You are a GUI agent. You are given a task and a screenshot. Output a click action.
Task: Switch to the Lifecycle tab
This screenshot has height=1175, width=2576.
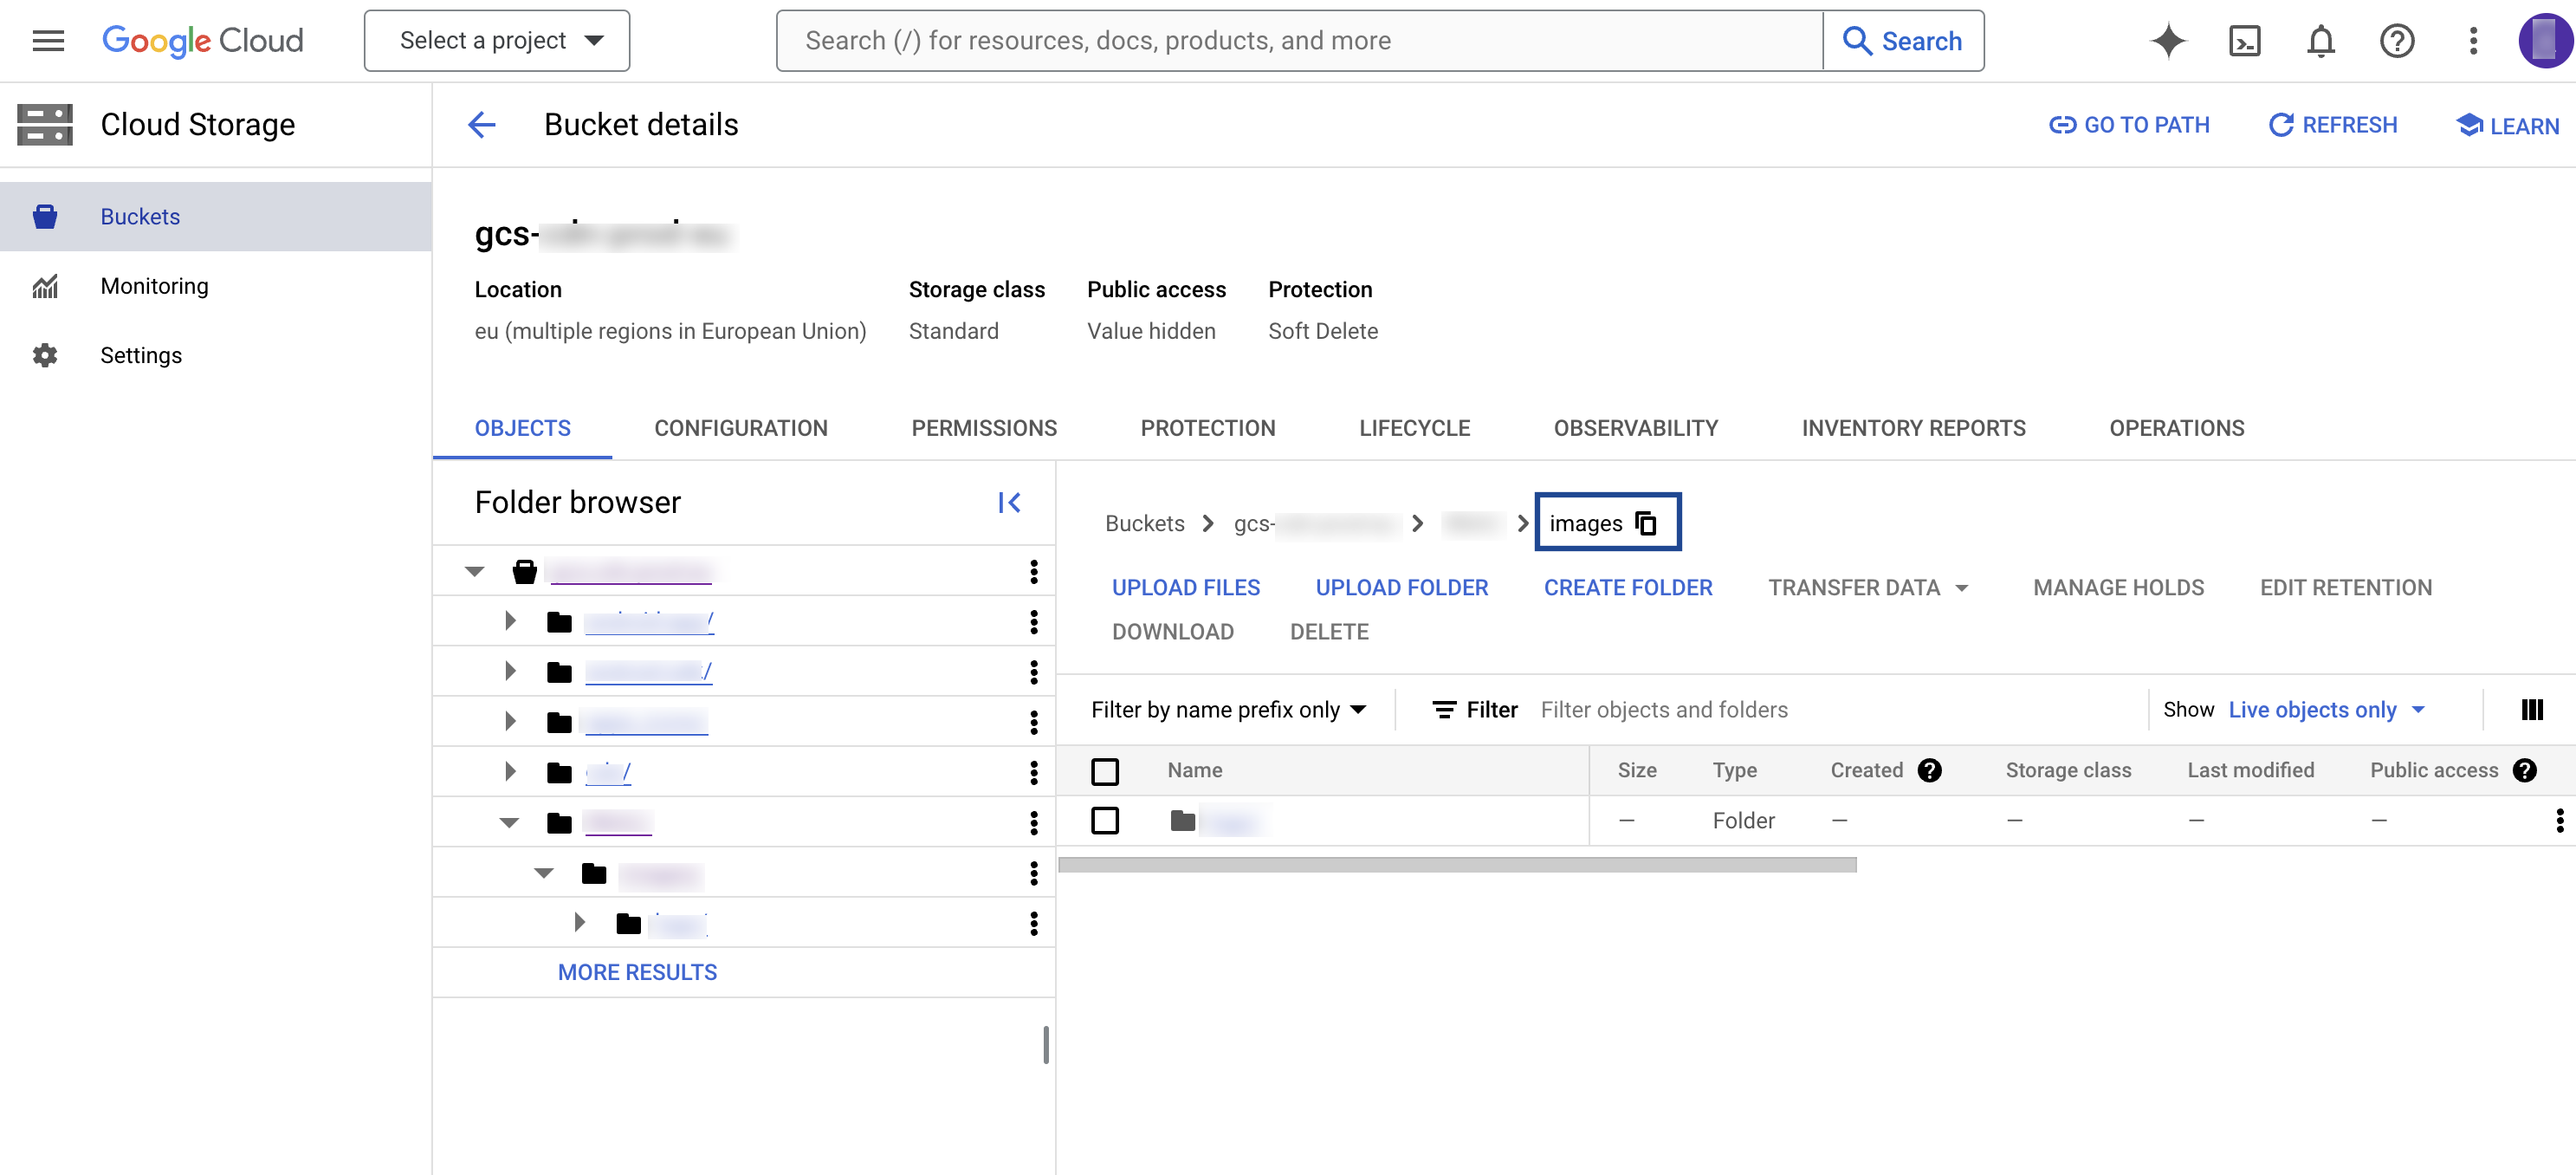click(1414, 428)
